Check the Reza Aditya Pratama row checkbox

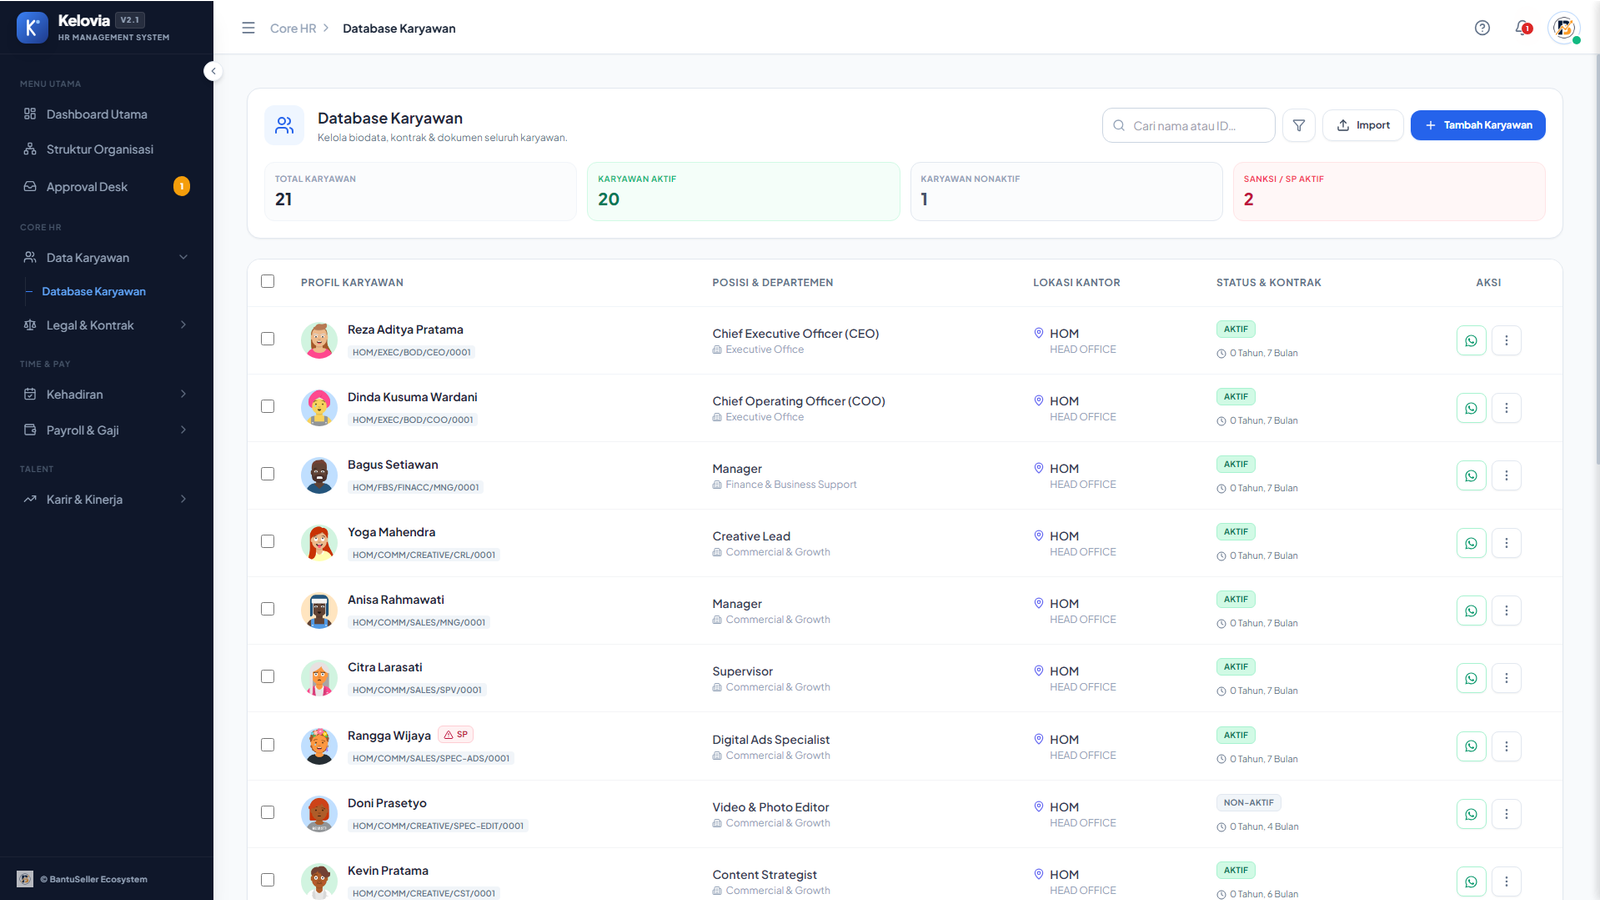point(267,339)
